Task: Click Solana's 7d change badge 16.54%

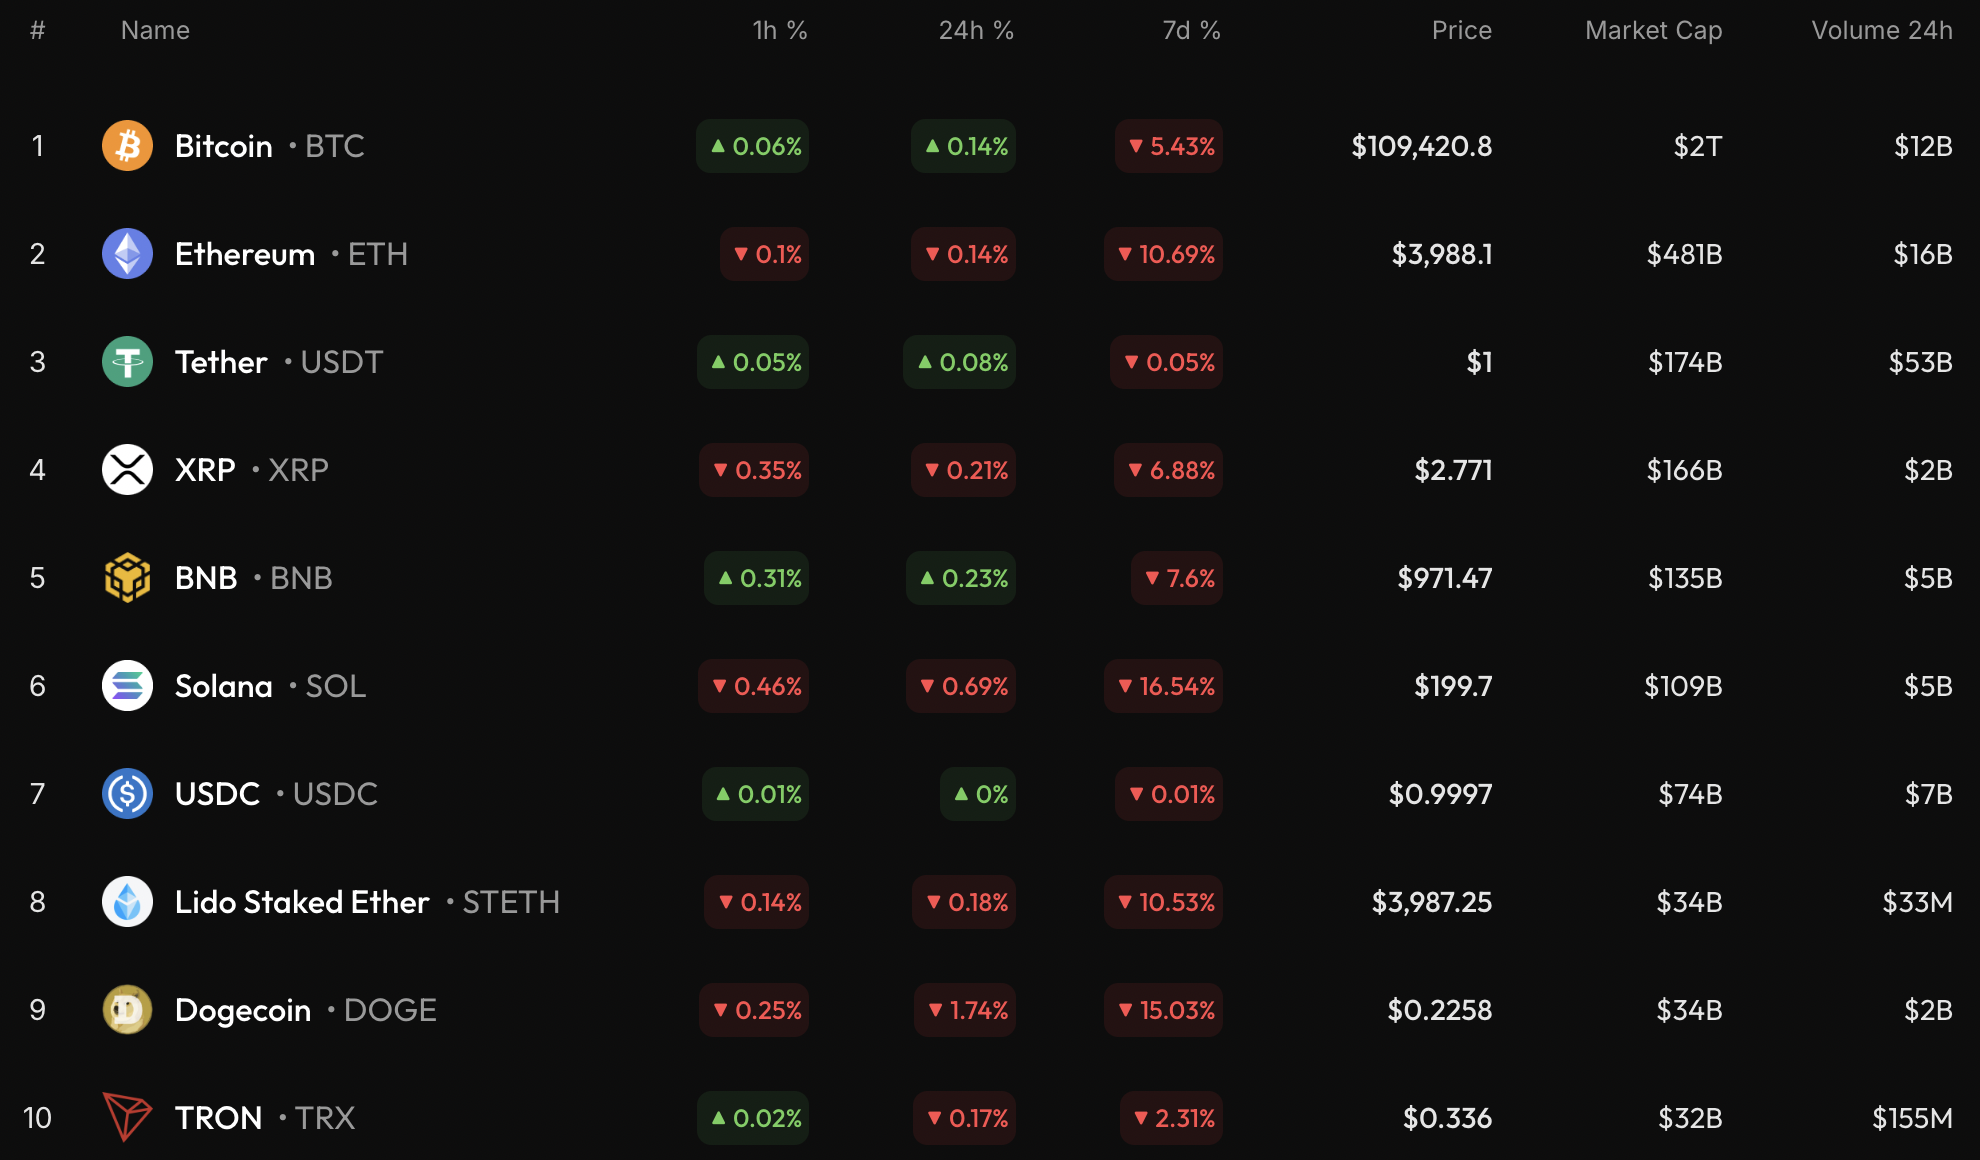Action: [1164, 686]
